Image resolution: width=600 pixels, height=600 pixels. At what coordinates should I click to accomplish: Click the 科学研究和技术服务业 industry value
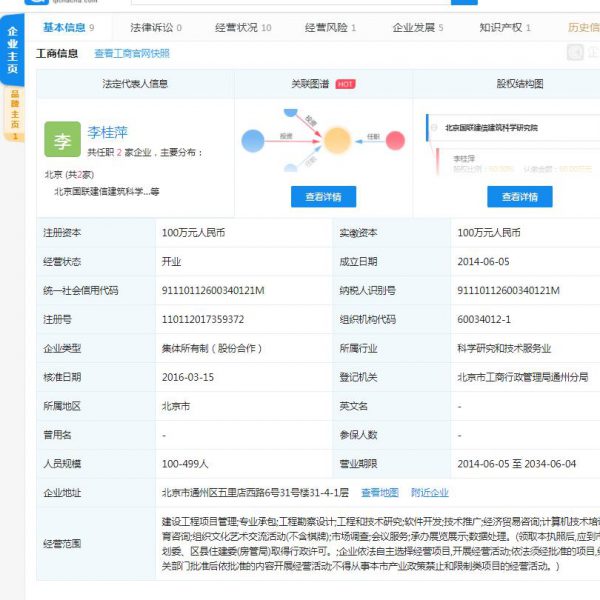pos(504,349)
